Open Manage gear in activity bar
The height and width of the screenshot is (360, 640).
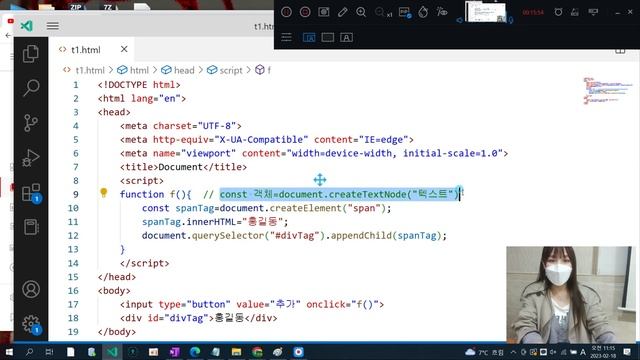(31, 324)
